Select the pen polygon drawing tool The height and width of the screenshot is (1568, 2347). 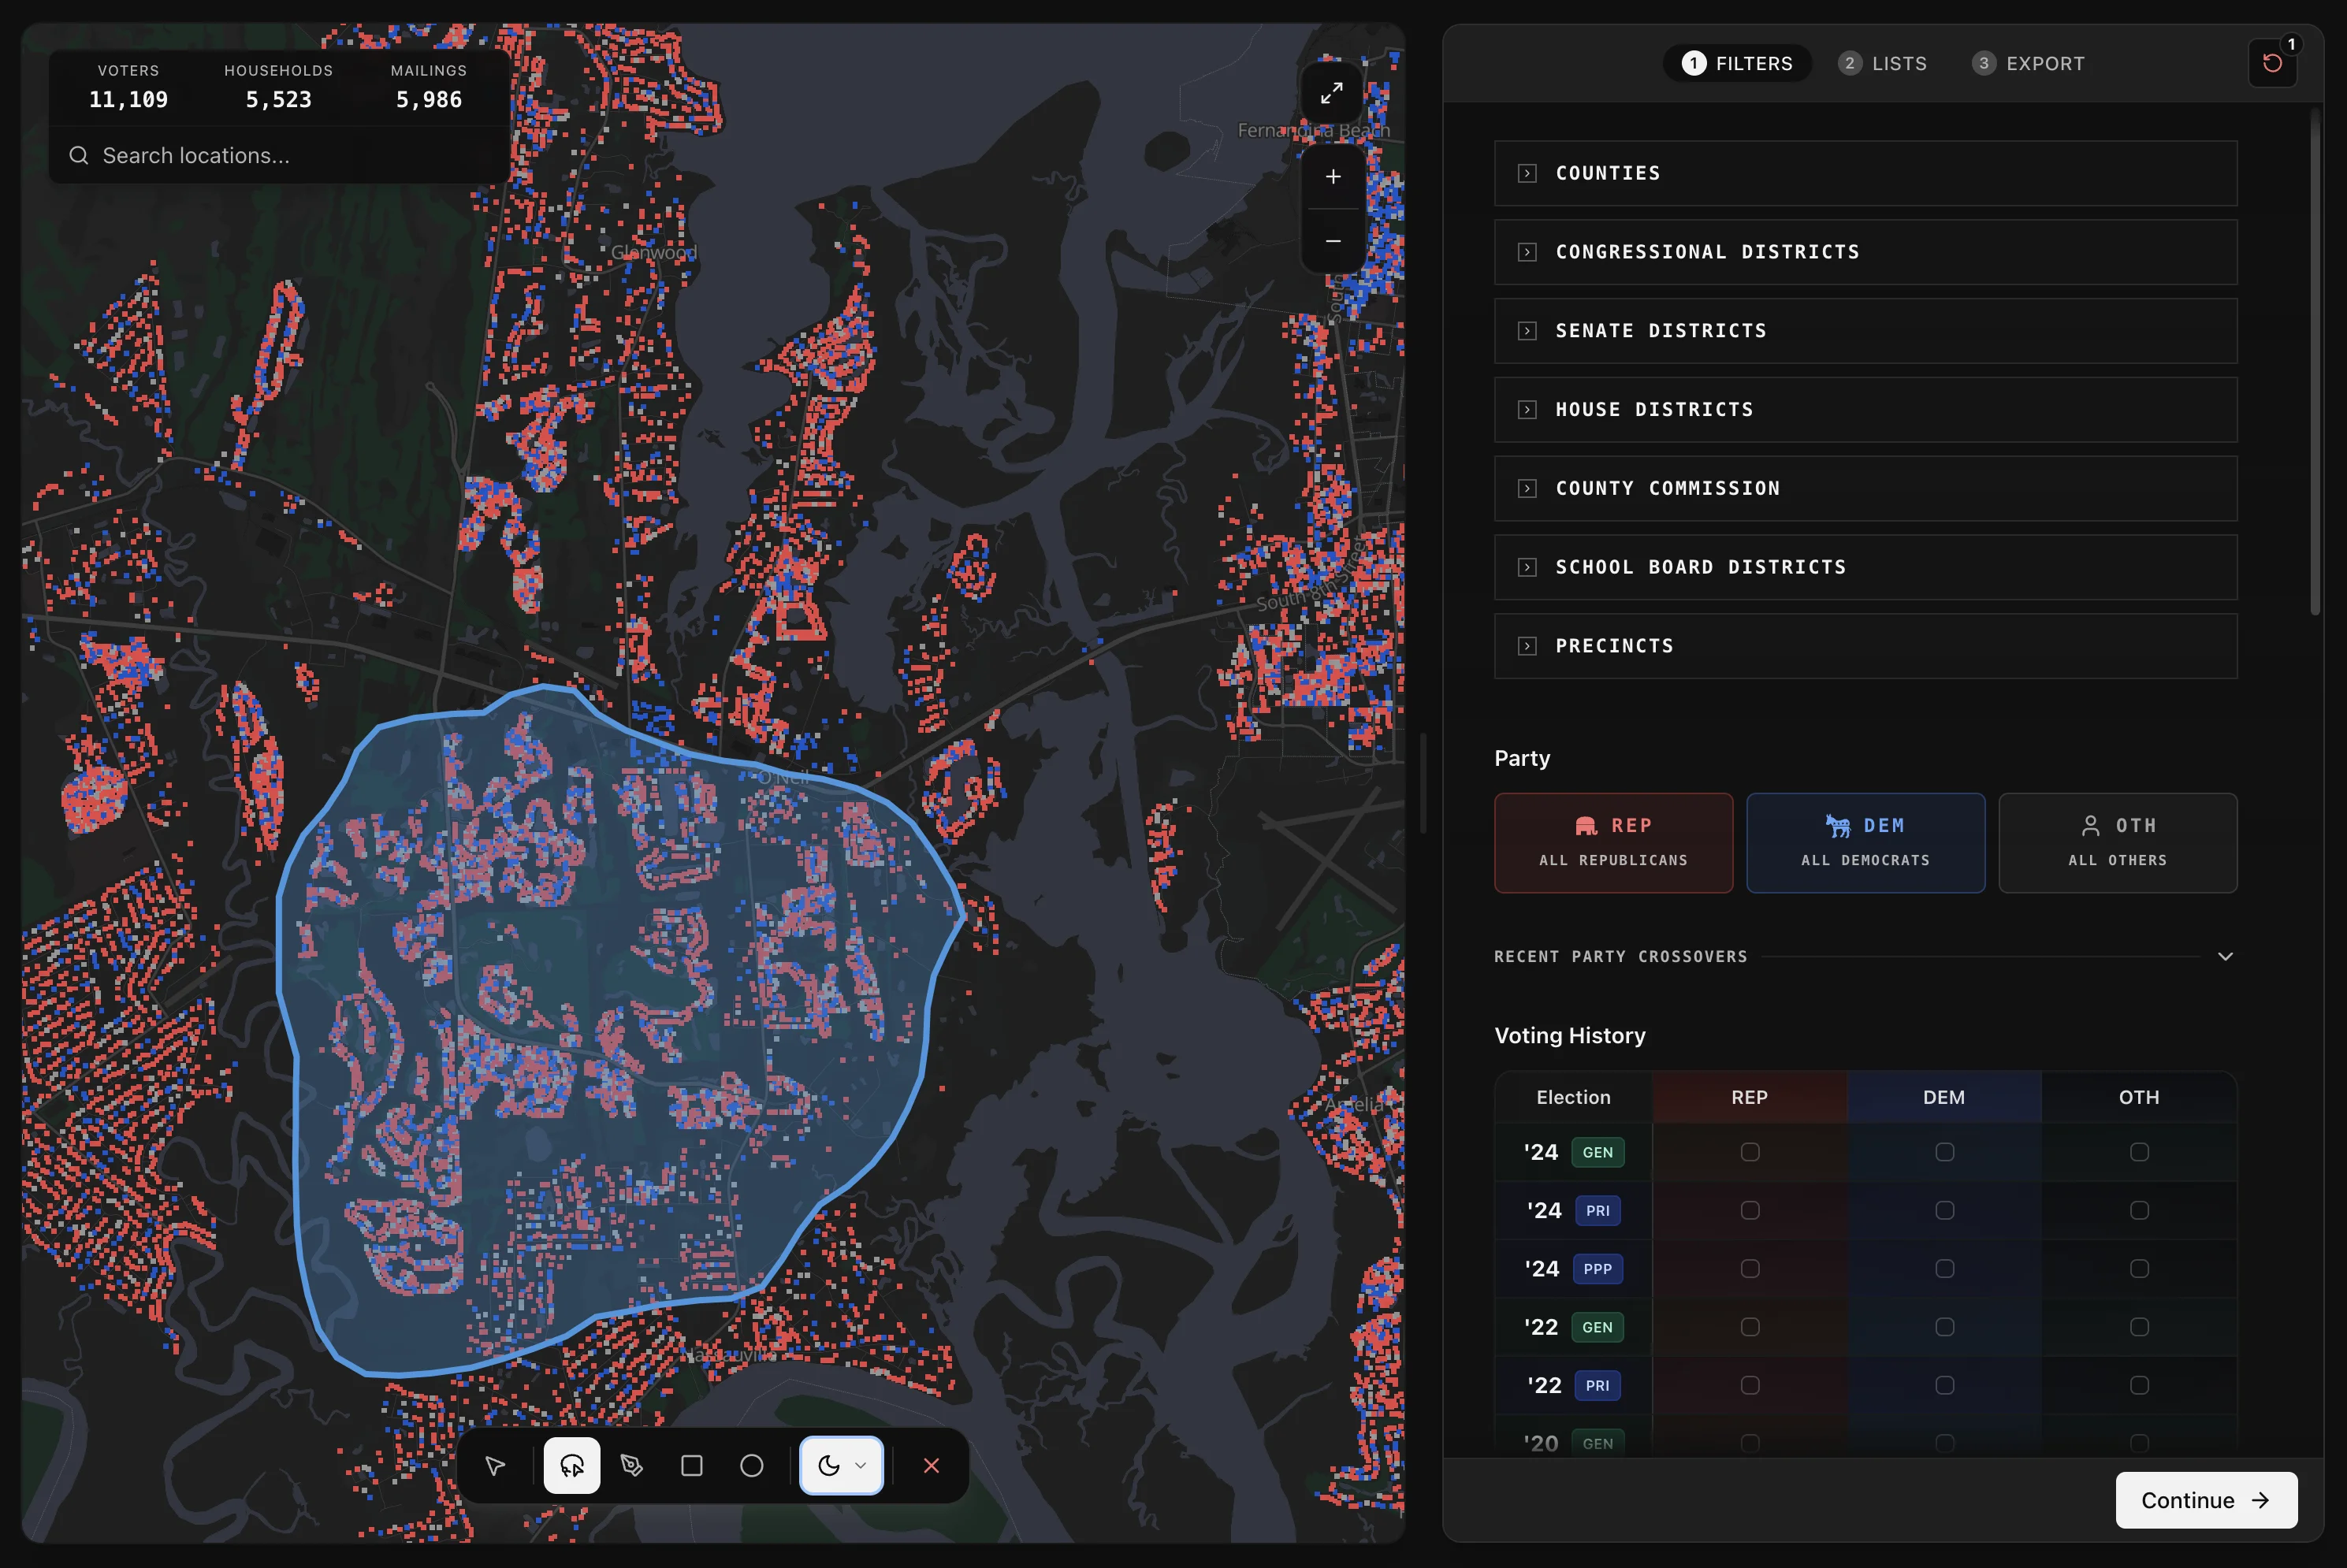(x=632, y=1465)
